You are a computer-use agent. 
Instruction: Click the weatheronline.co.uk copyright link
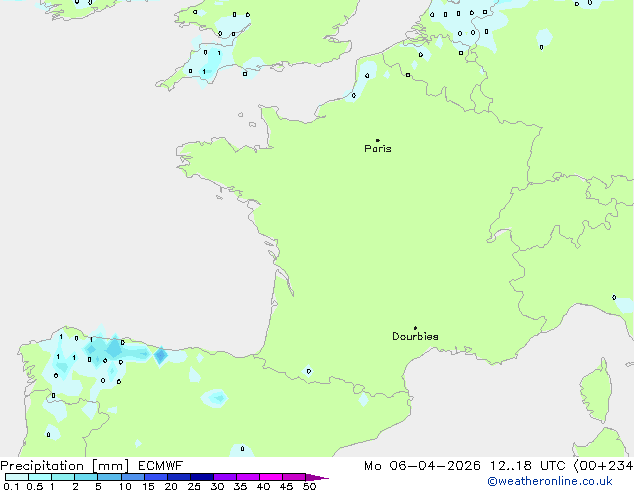549,481
